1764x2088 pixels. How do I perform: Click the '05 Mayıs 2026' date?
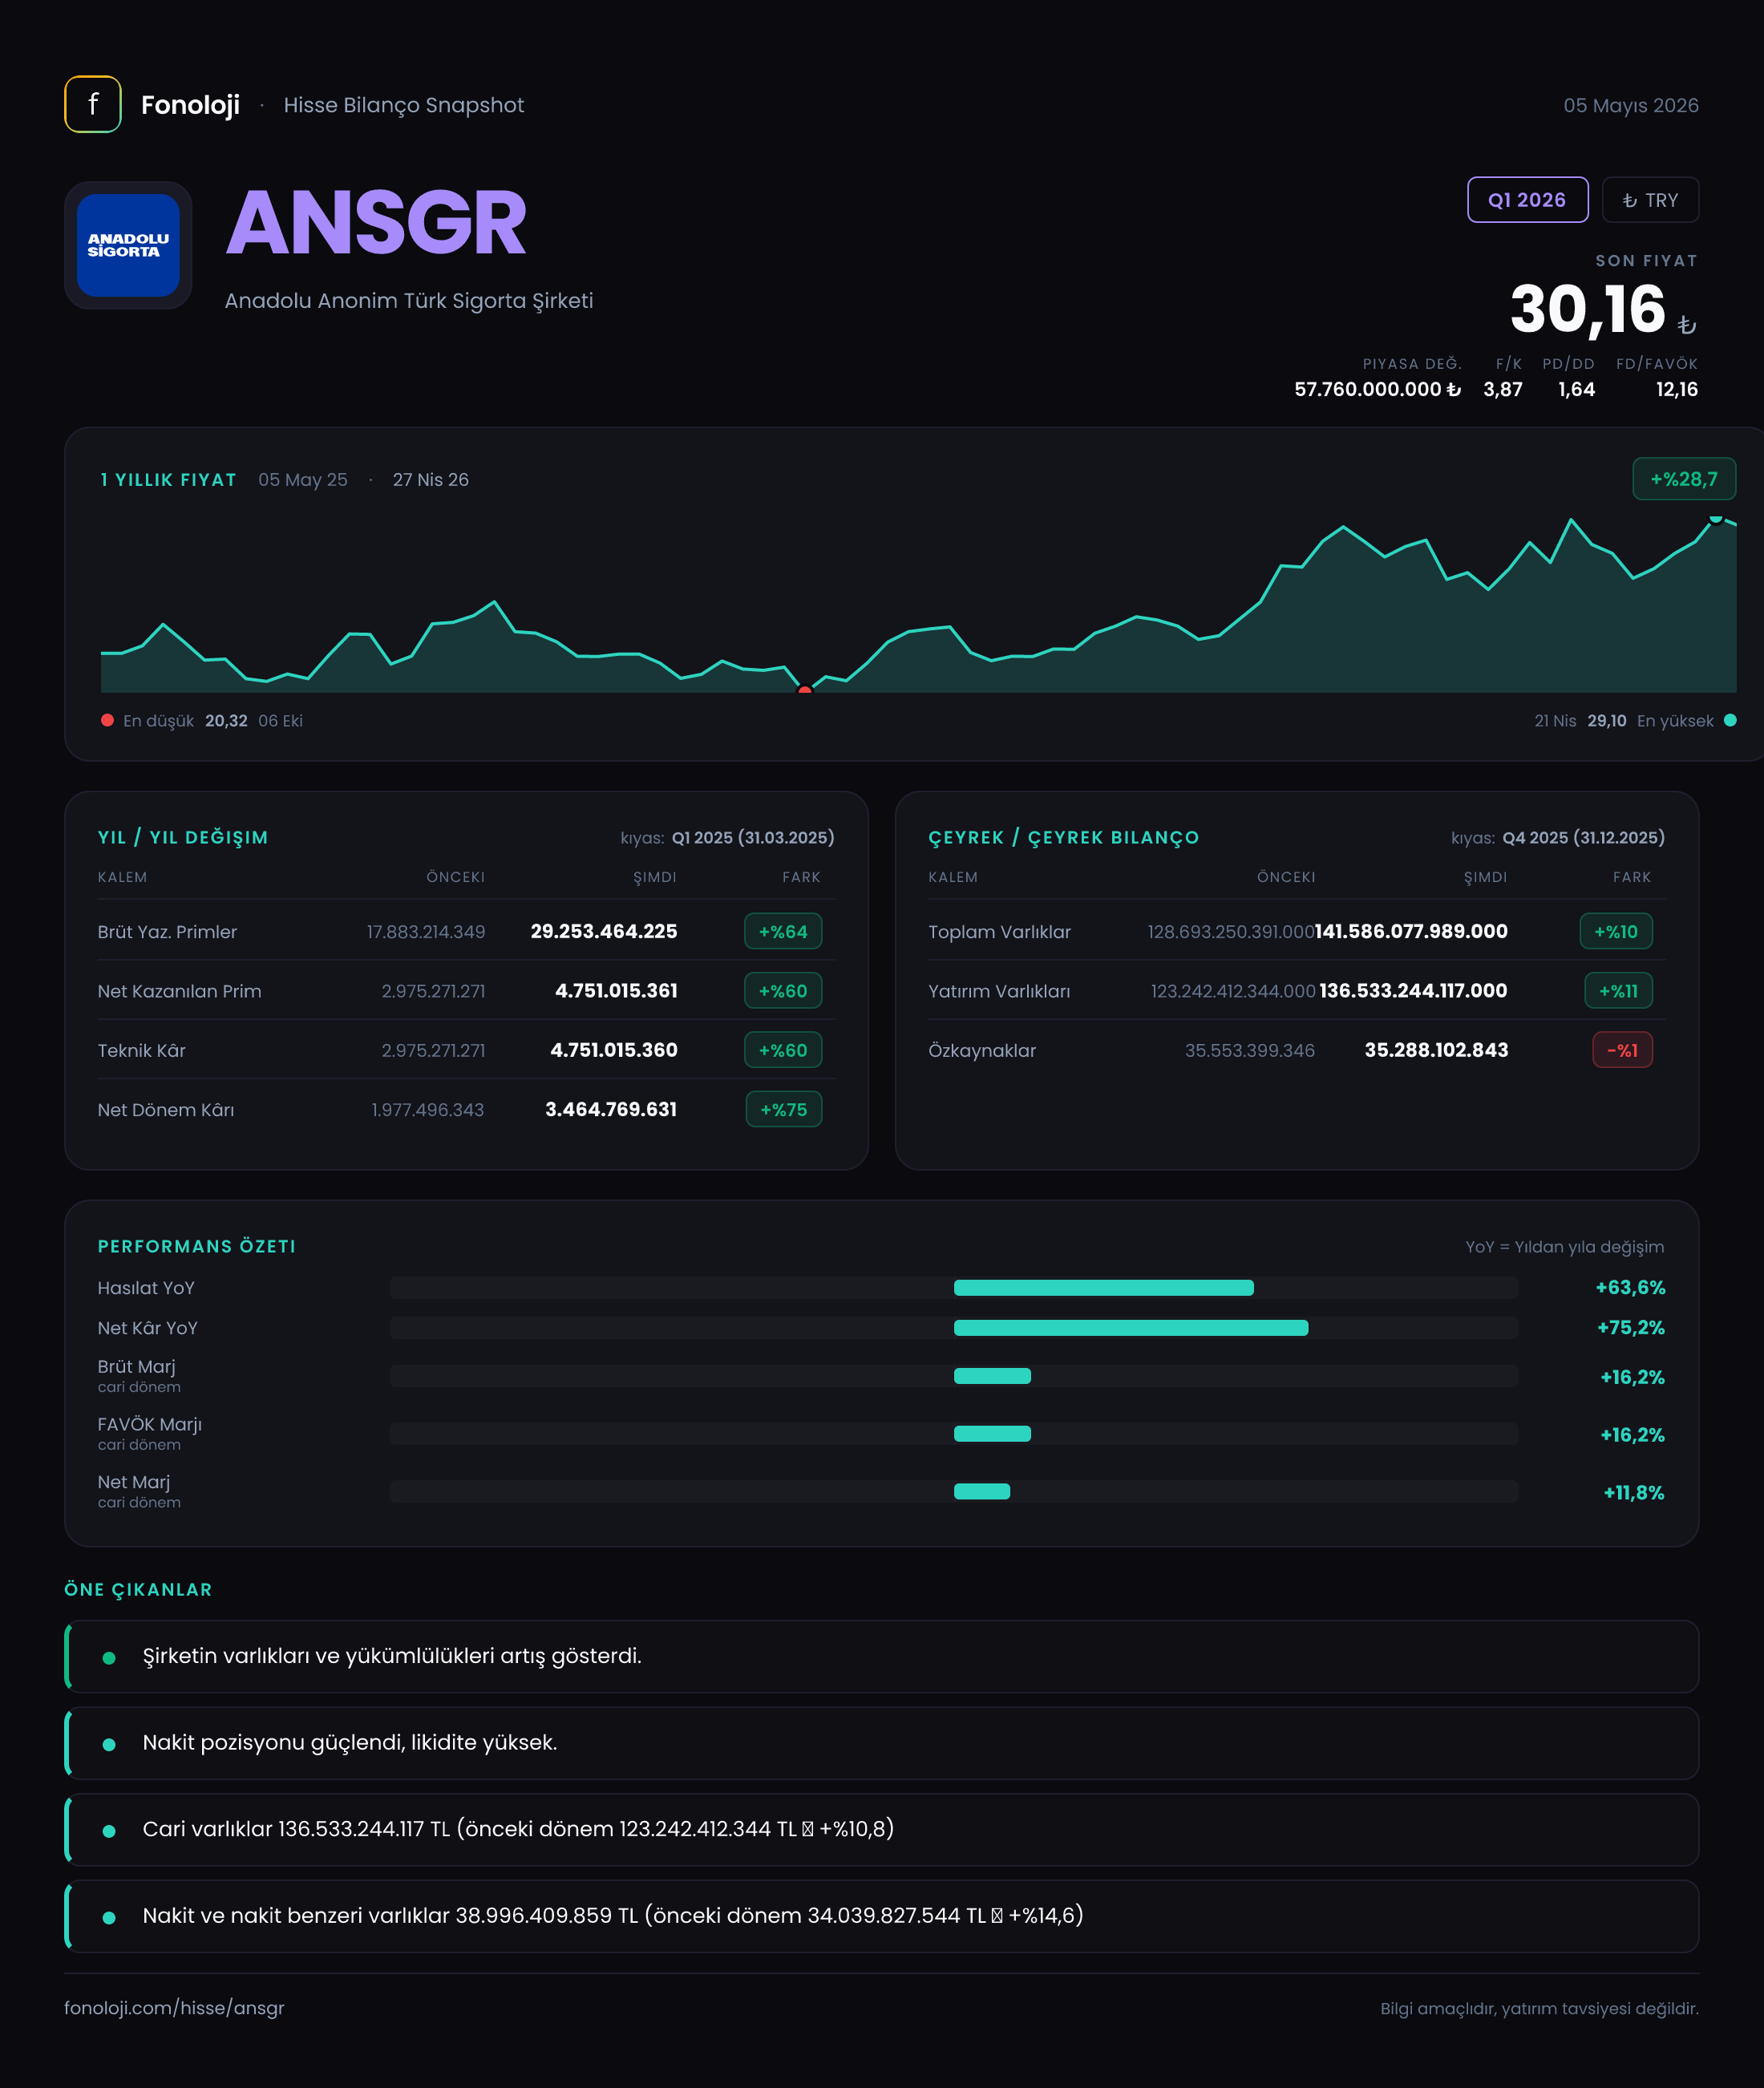pos(1631,105)
